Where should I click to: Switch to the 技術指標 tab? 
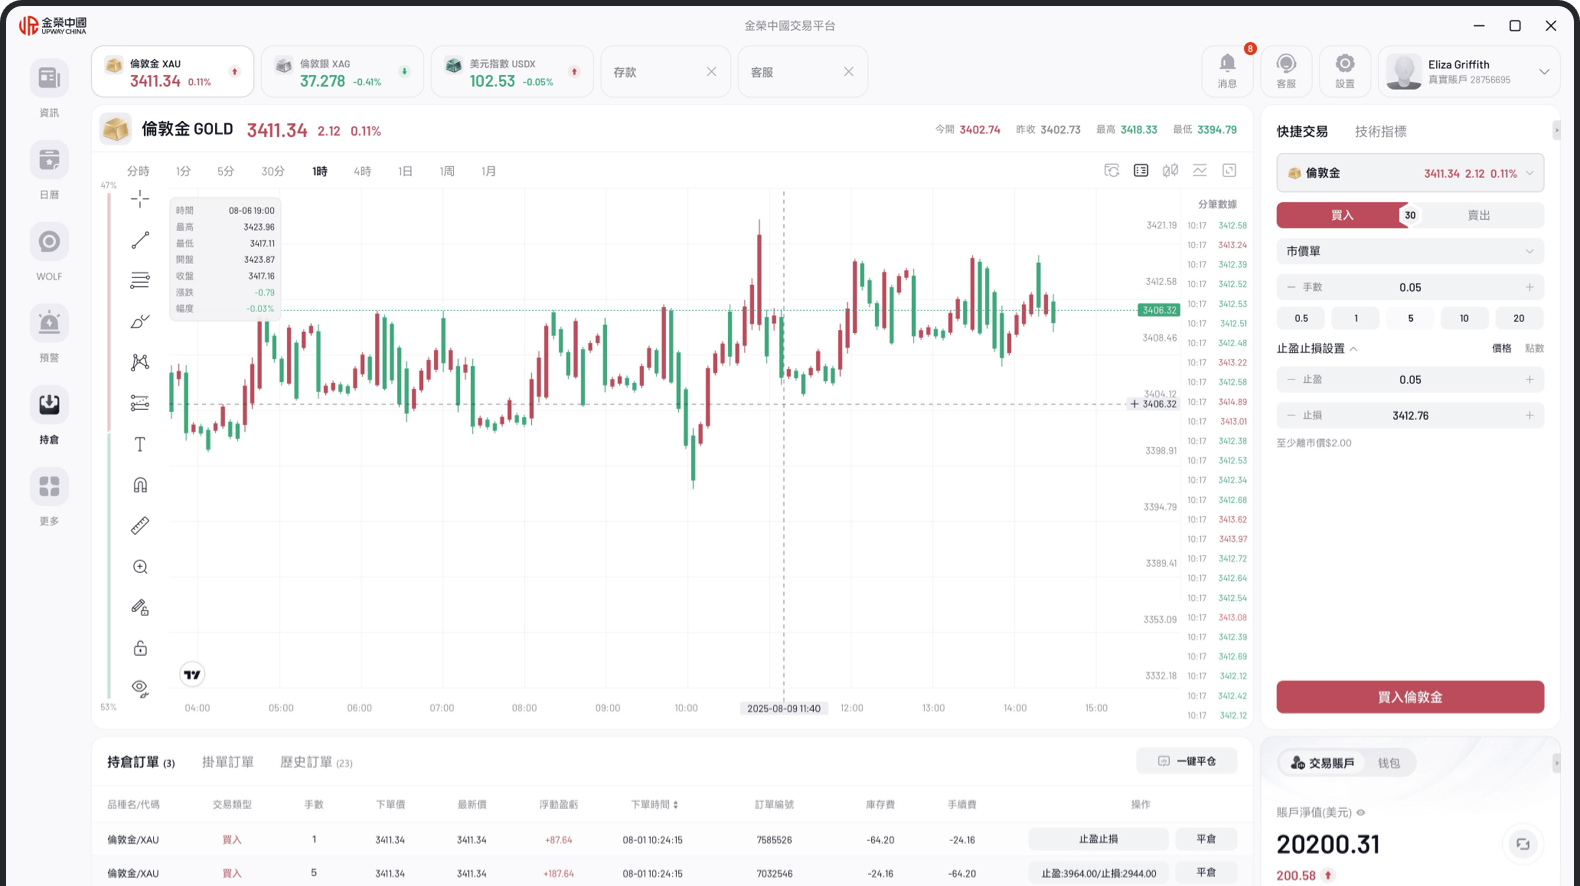1380,131
